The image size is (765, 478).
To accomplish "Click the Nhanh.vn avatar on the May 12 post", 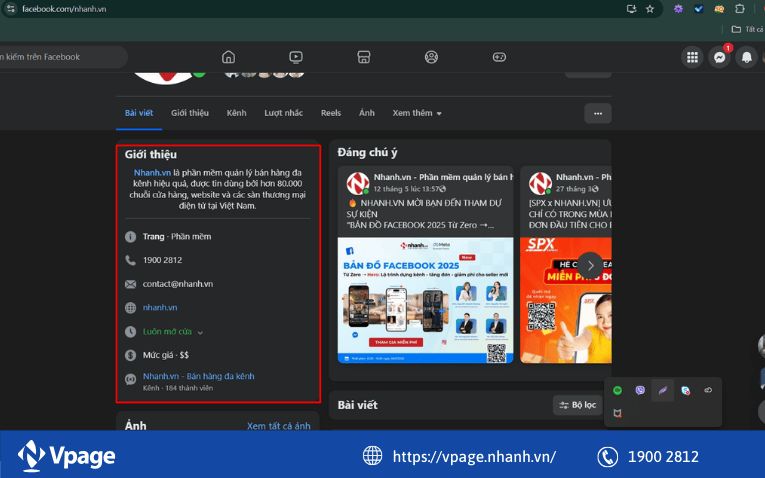I will (358, 183).
